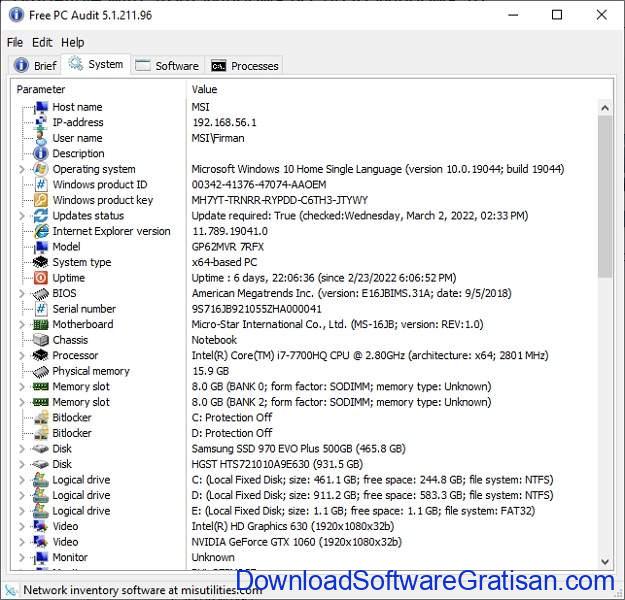625x600 pixels.
Task: Select the Notebook chassis value
Action: (214, 340)
